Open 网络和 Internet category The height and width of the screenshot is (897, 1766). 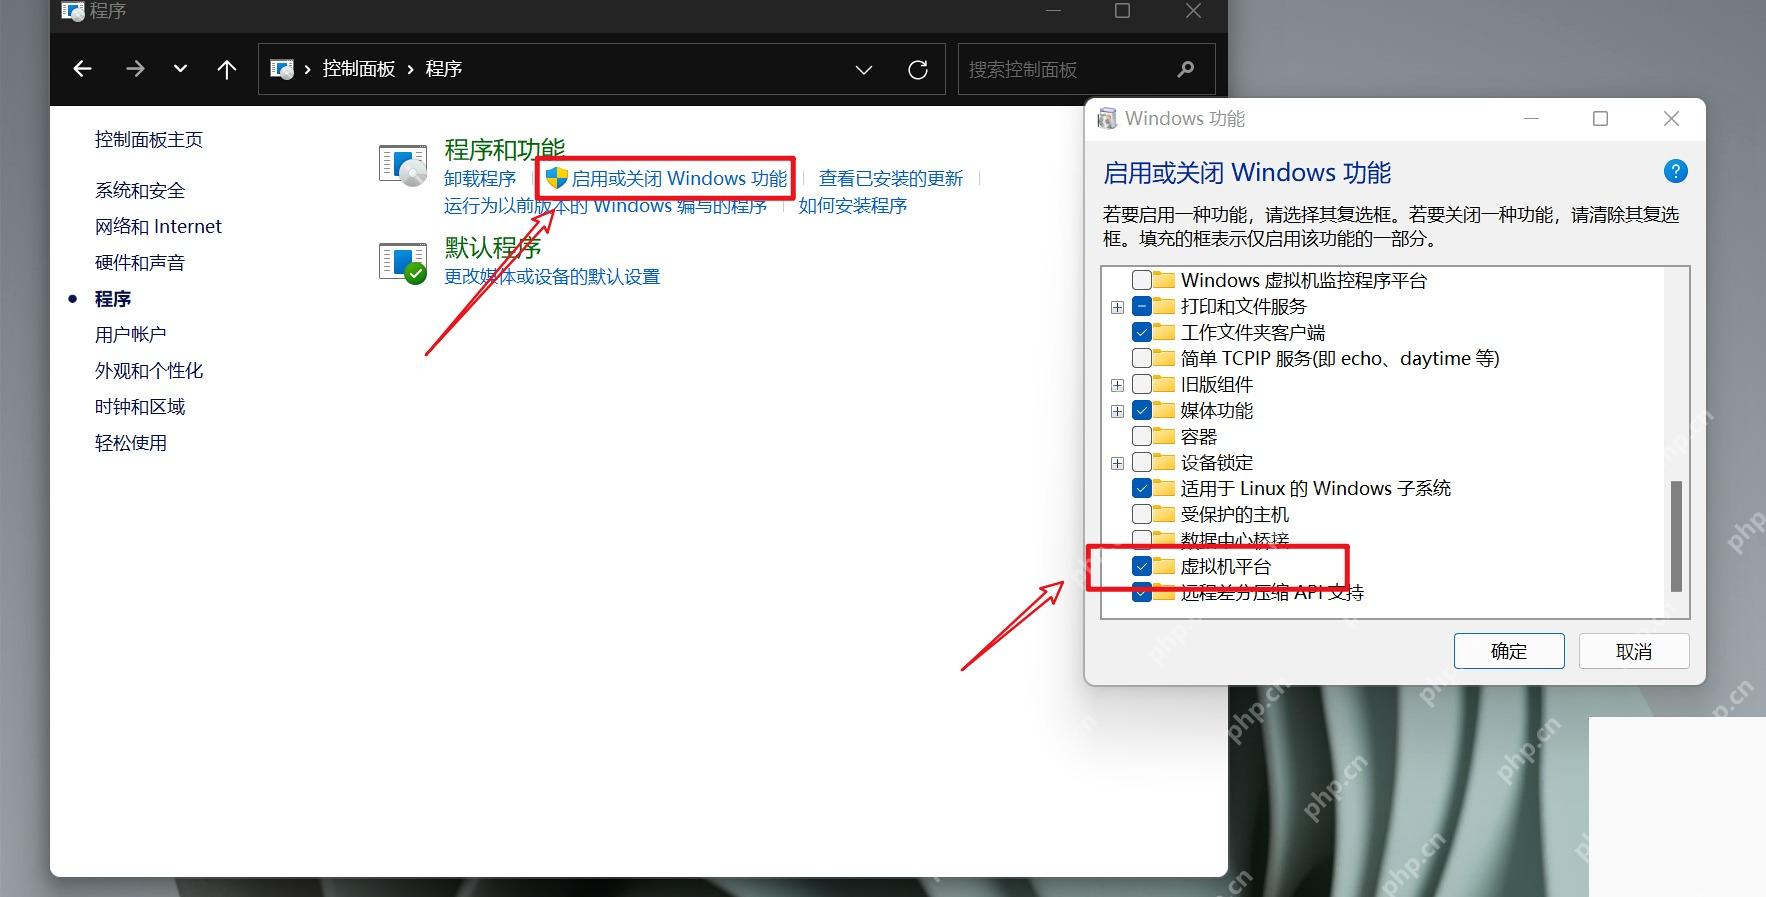click(158, 226)
